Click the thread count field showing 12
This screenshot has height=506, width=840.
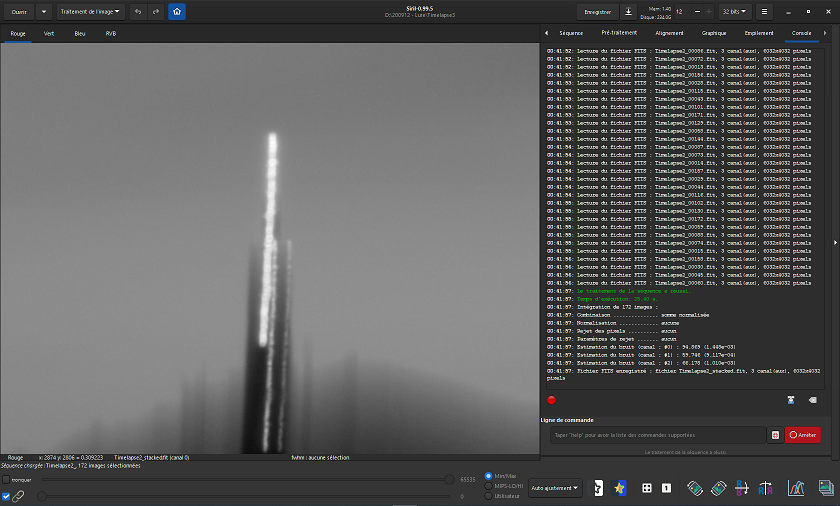pos(681,11)
